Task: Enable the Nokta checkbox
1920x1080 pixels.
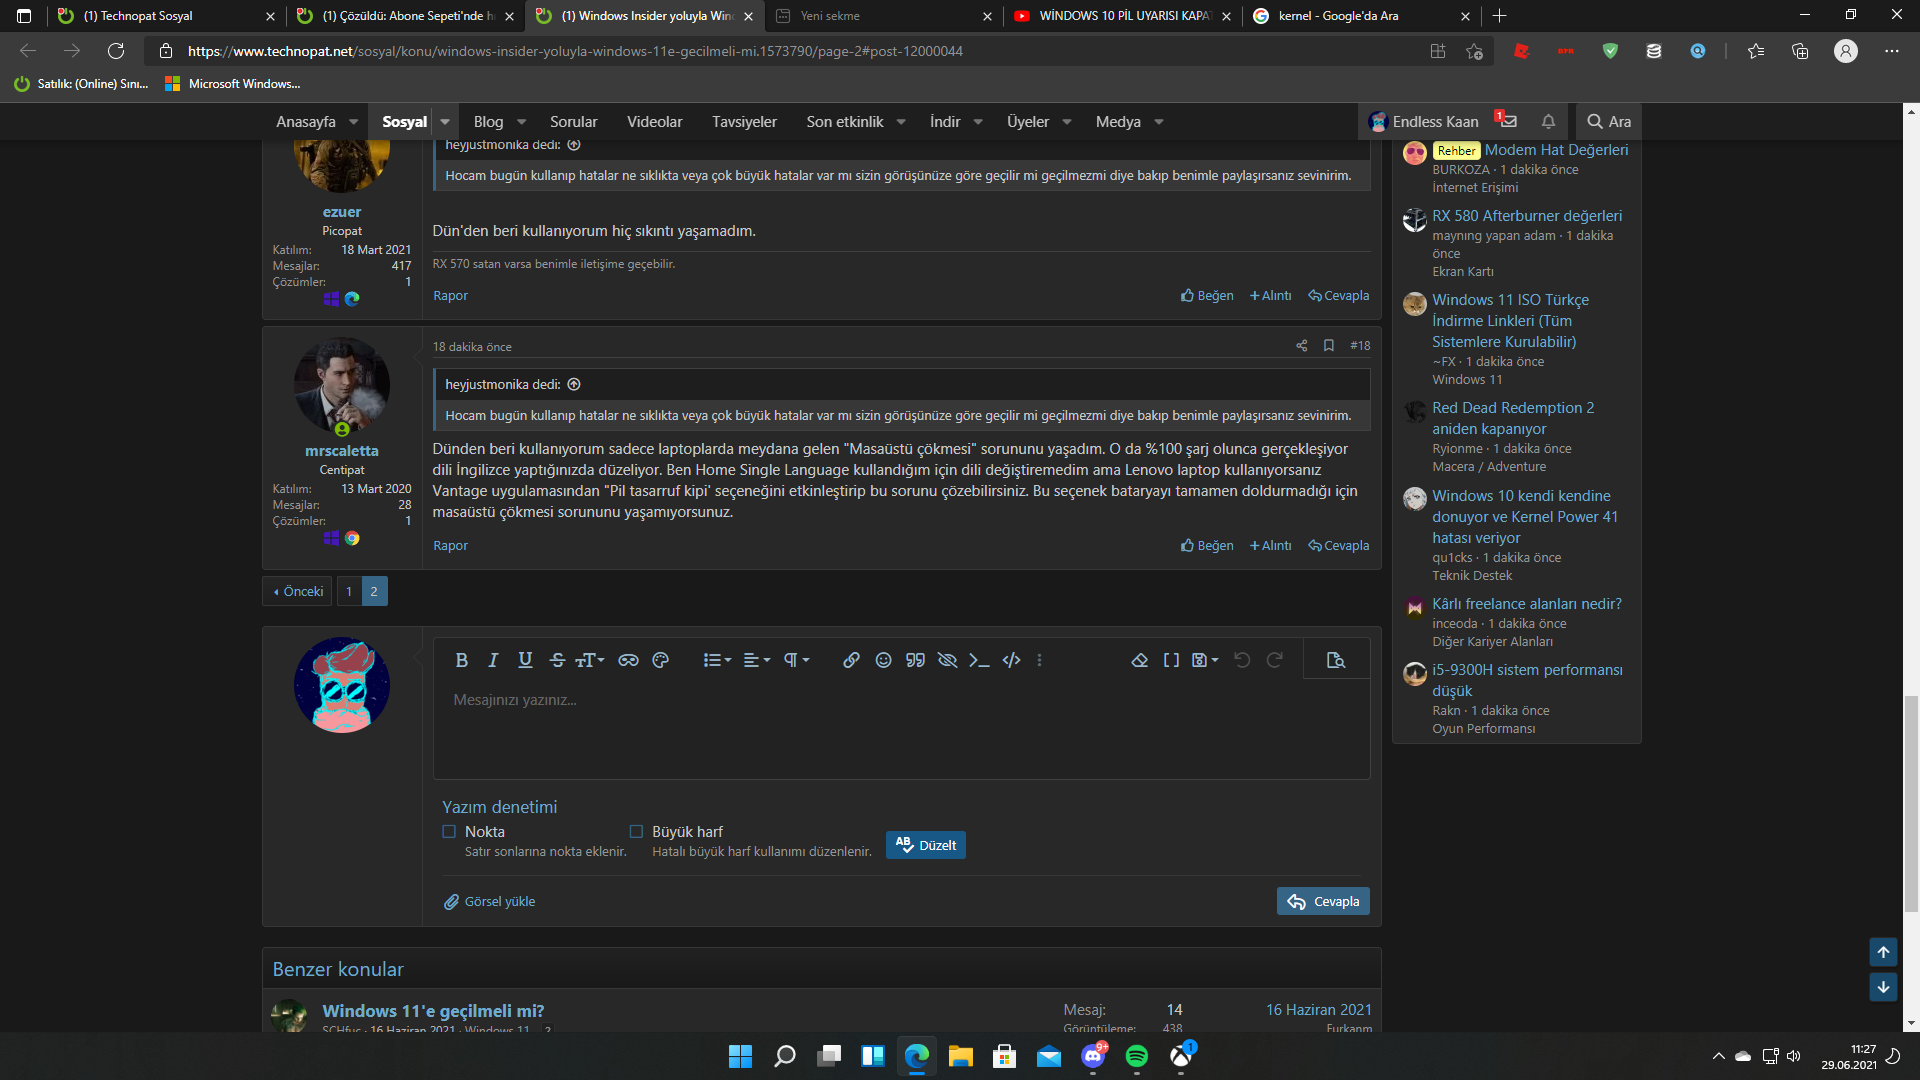Action: coord(449,832)
